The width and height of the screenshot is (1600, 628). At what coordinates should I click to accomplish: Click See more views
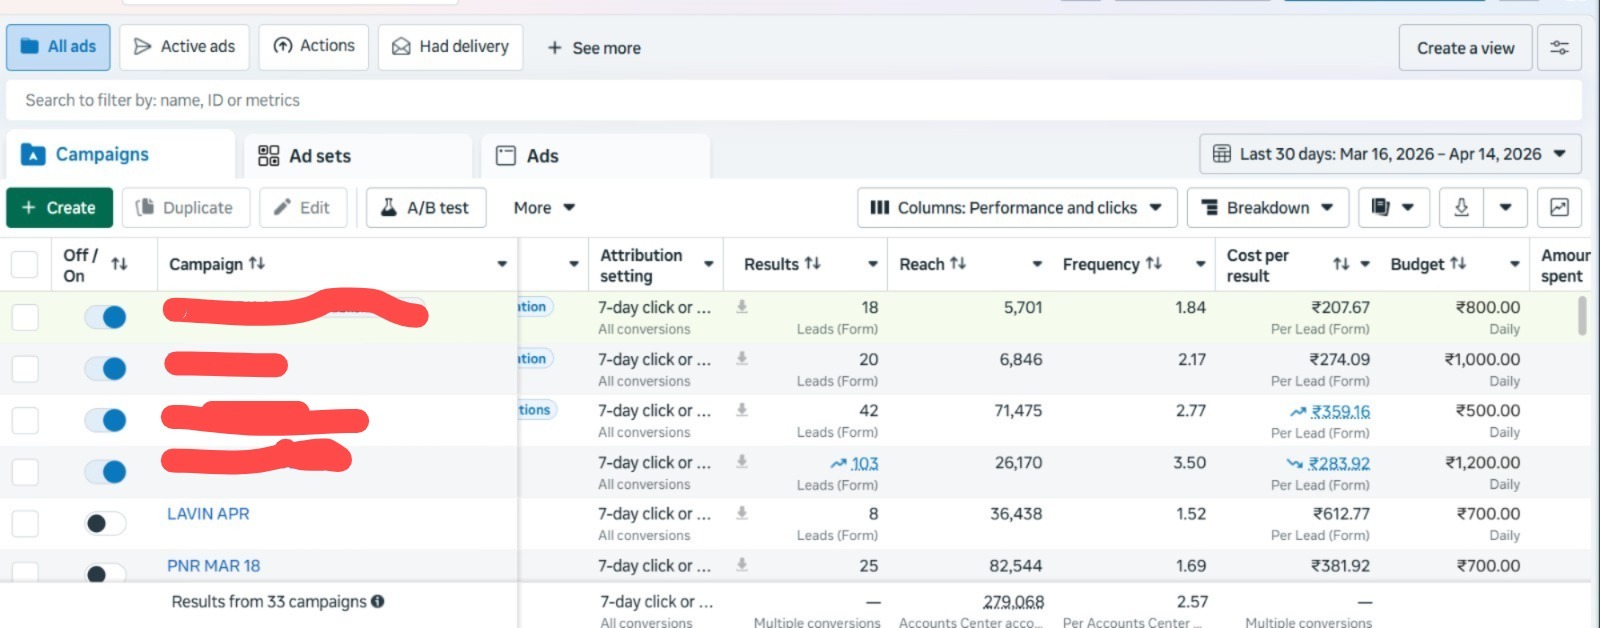[594, 47]
